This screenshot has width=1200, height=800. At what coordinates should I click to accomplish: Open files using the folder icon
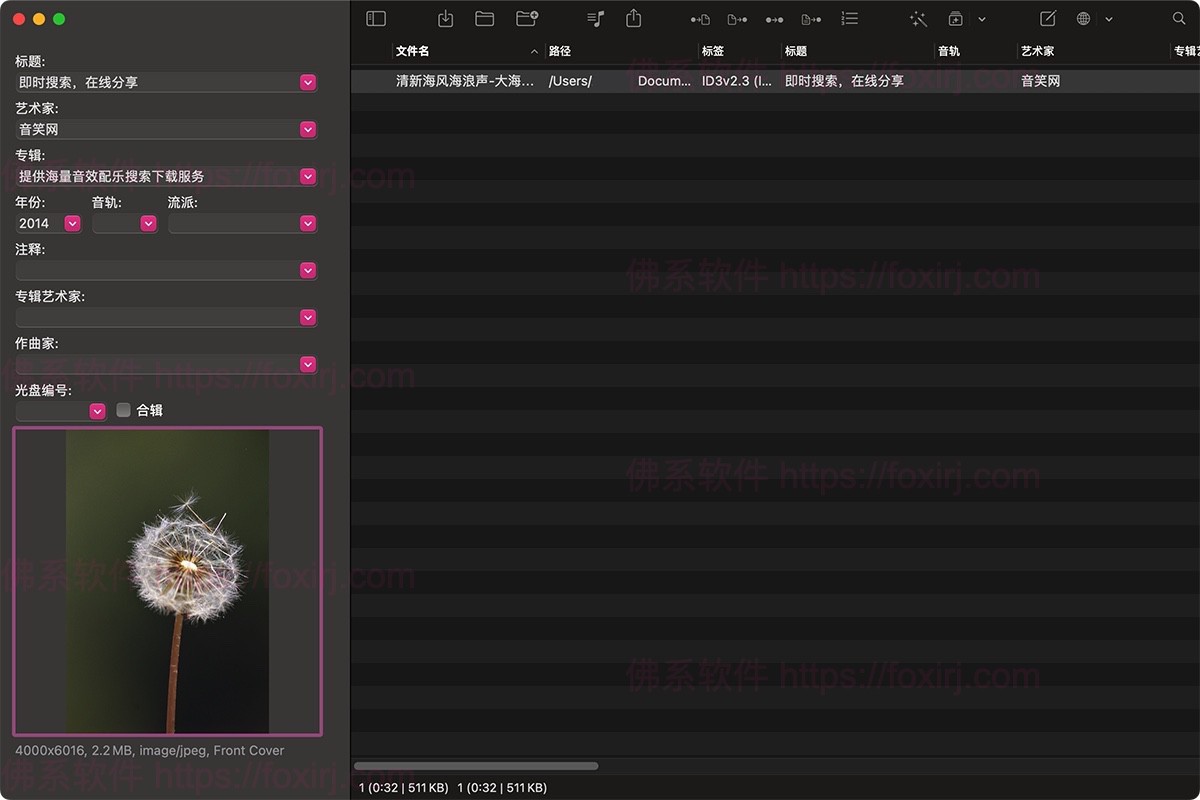486,18
